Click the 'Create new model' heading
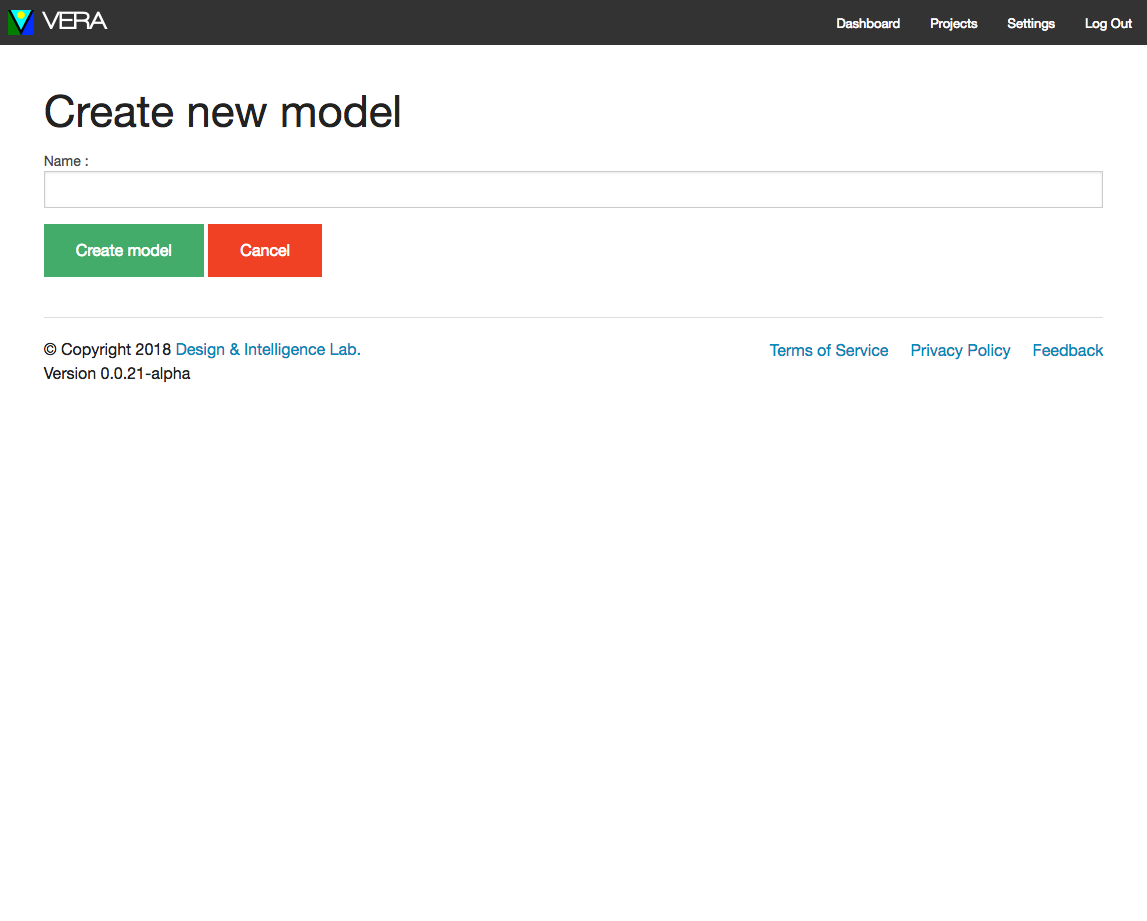 [x=222, y=112]
